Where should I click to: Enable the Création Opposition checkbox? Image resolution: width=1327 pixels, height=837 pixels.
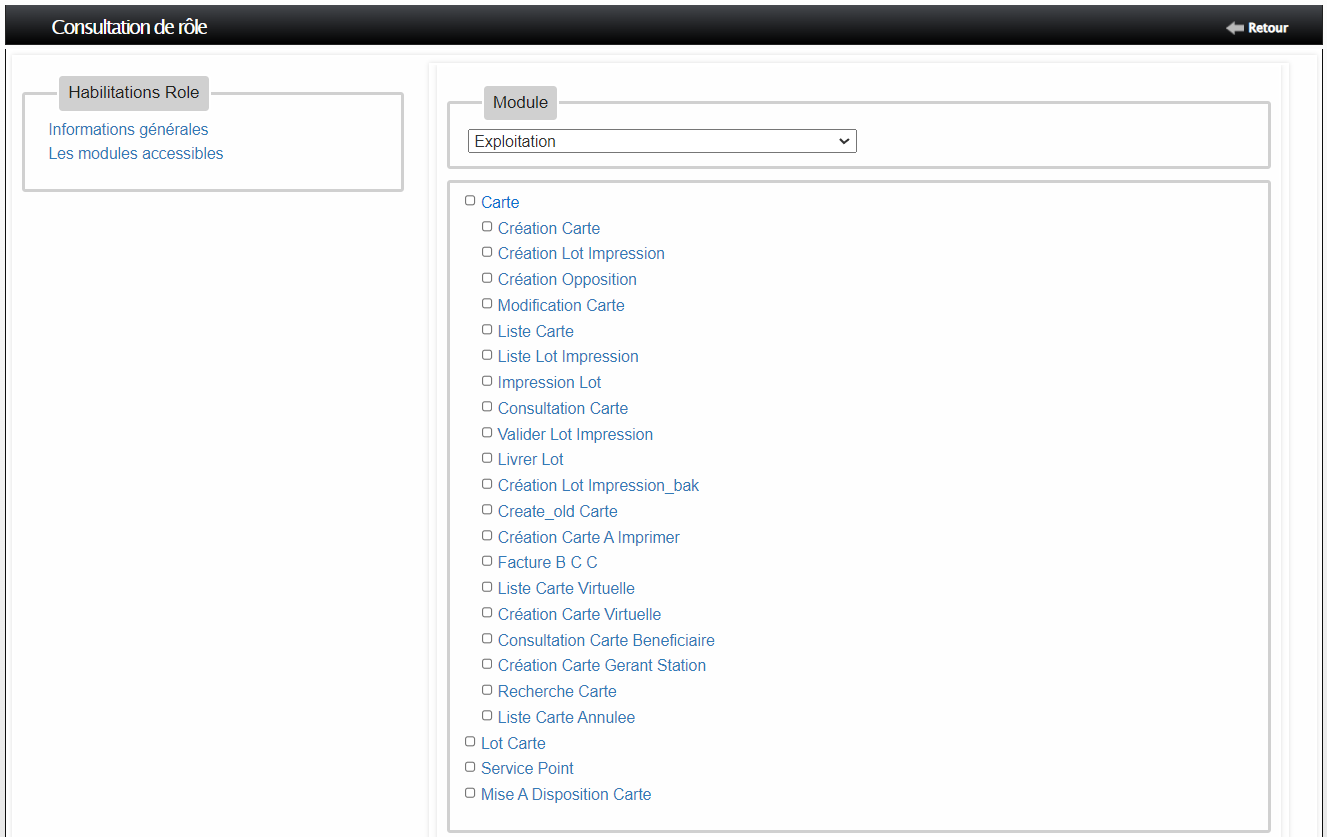click(x=487, y=278)
